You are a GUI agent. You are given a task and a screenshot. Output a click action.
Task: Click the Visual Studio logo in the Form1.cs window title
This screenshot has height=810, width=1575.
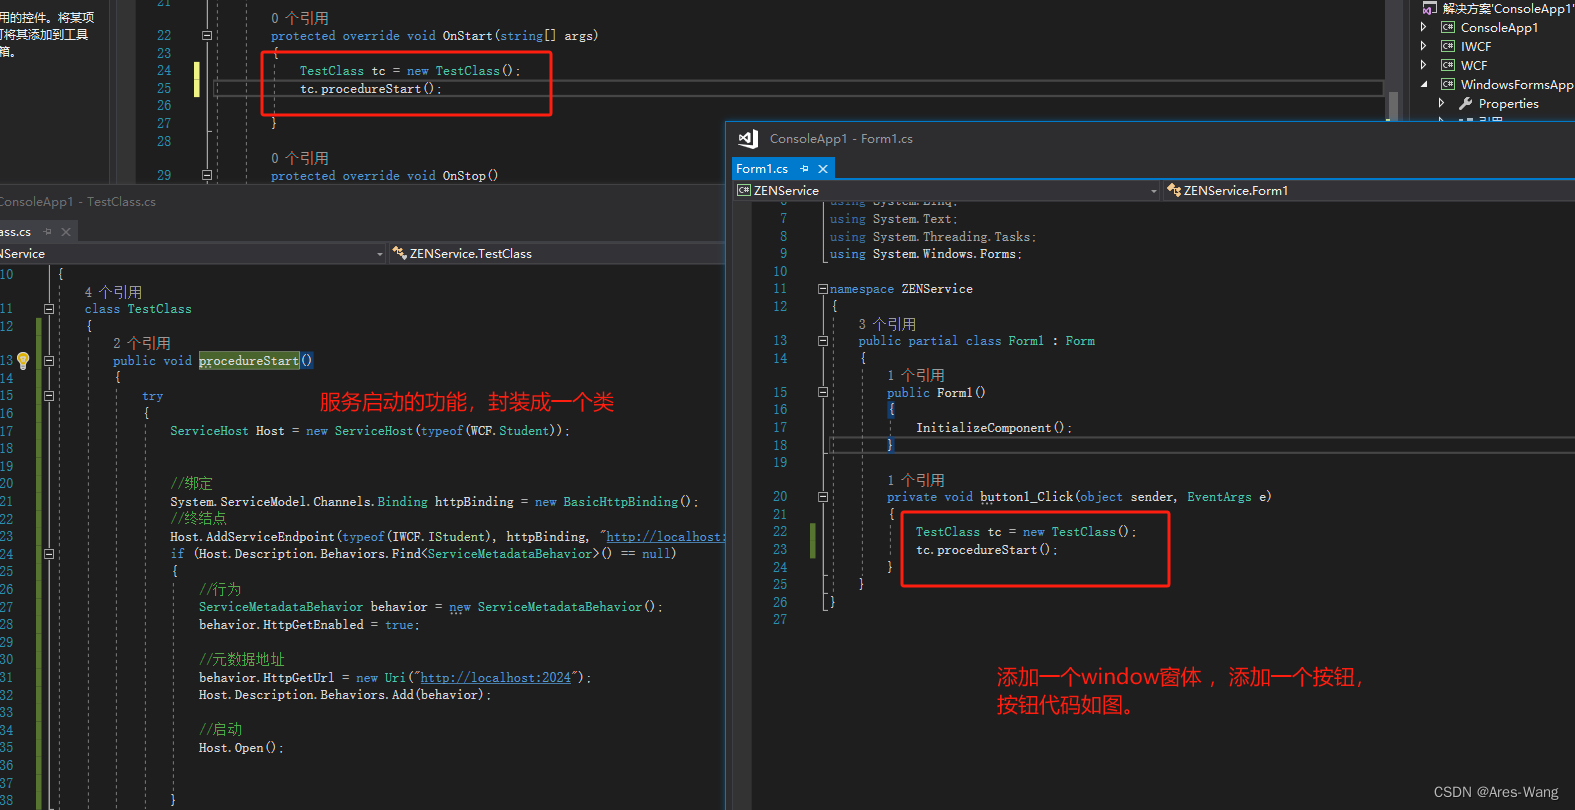pos(748,139)
